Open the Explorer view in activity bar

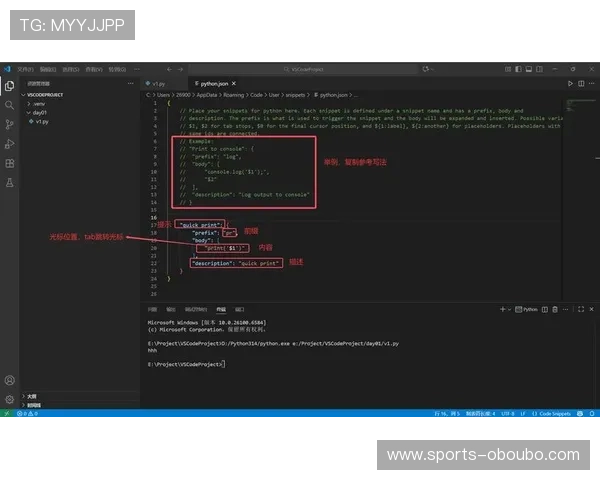point(10,85)
